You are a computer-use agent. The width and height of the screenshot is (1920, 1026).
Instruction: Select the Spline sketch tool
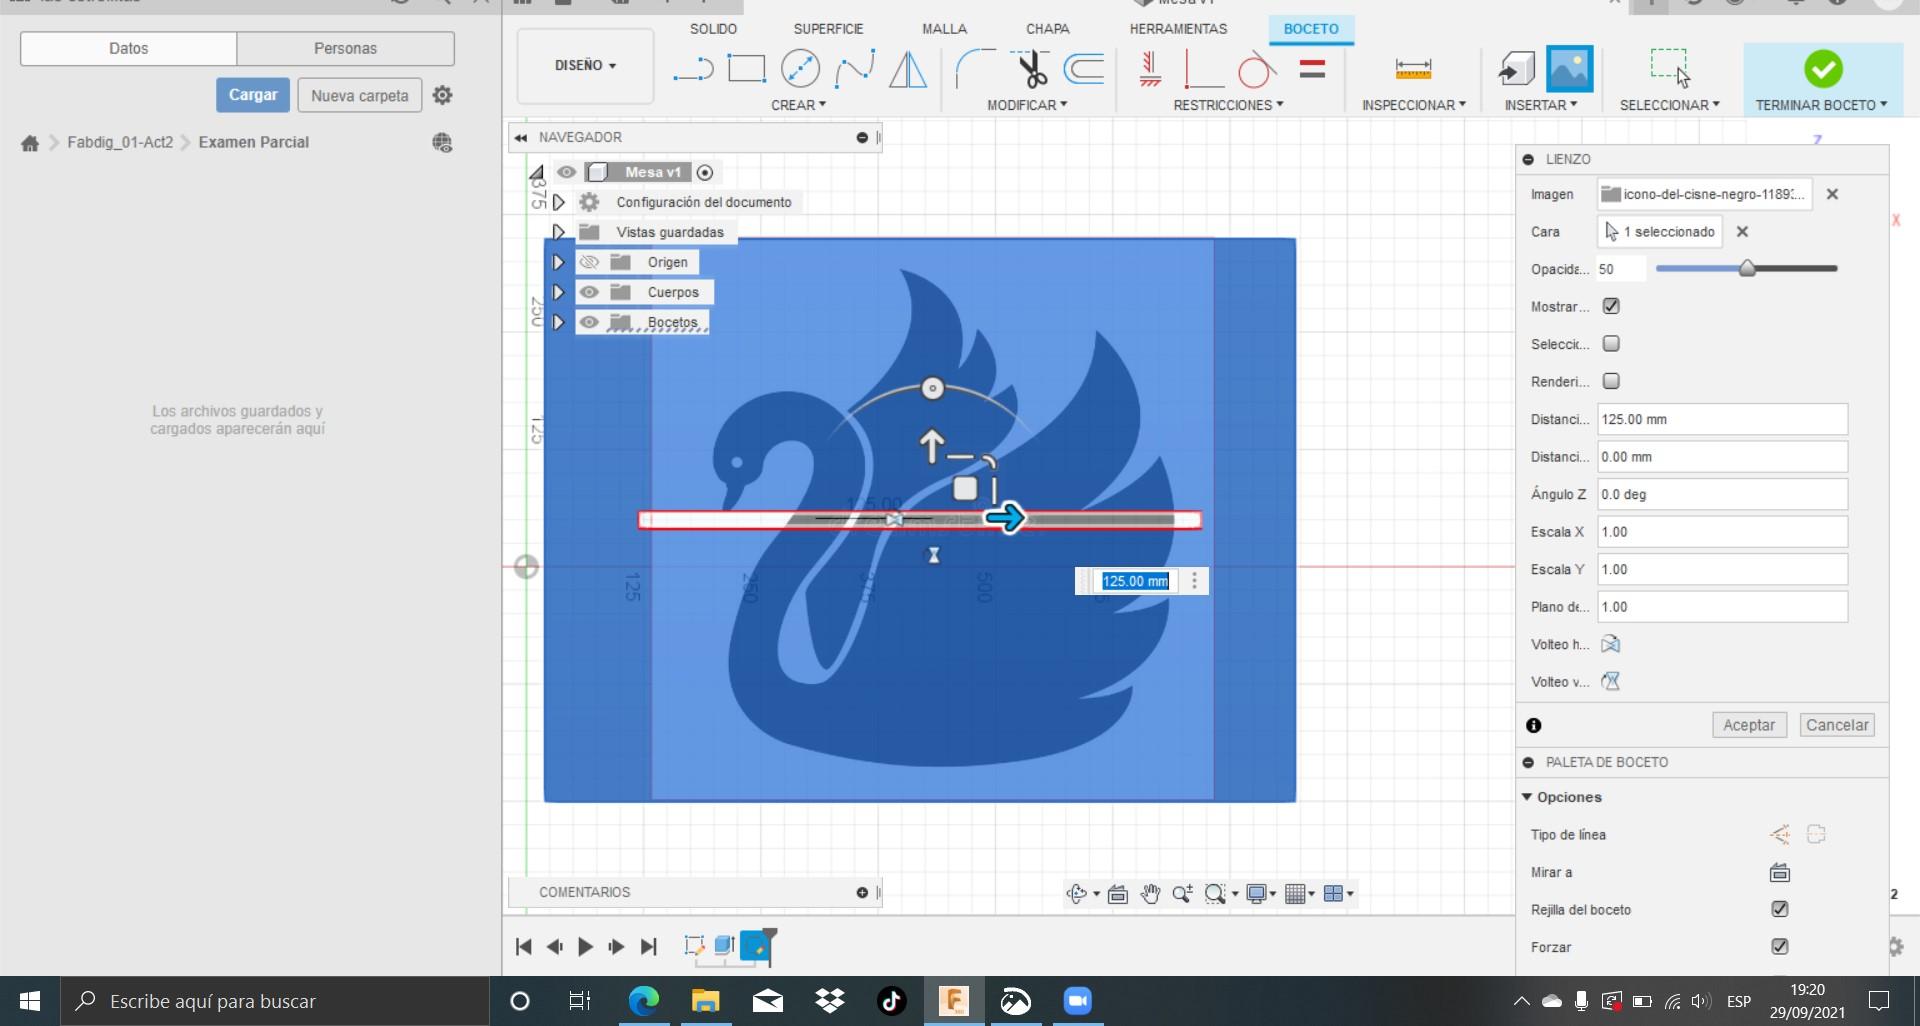(x=855, y=69)
